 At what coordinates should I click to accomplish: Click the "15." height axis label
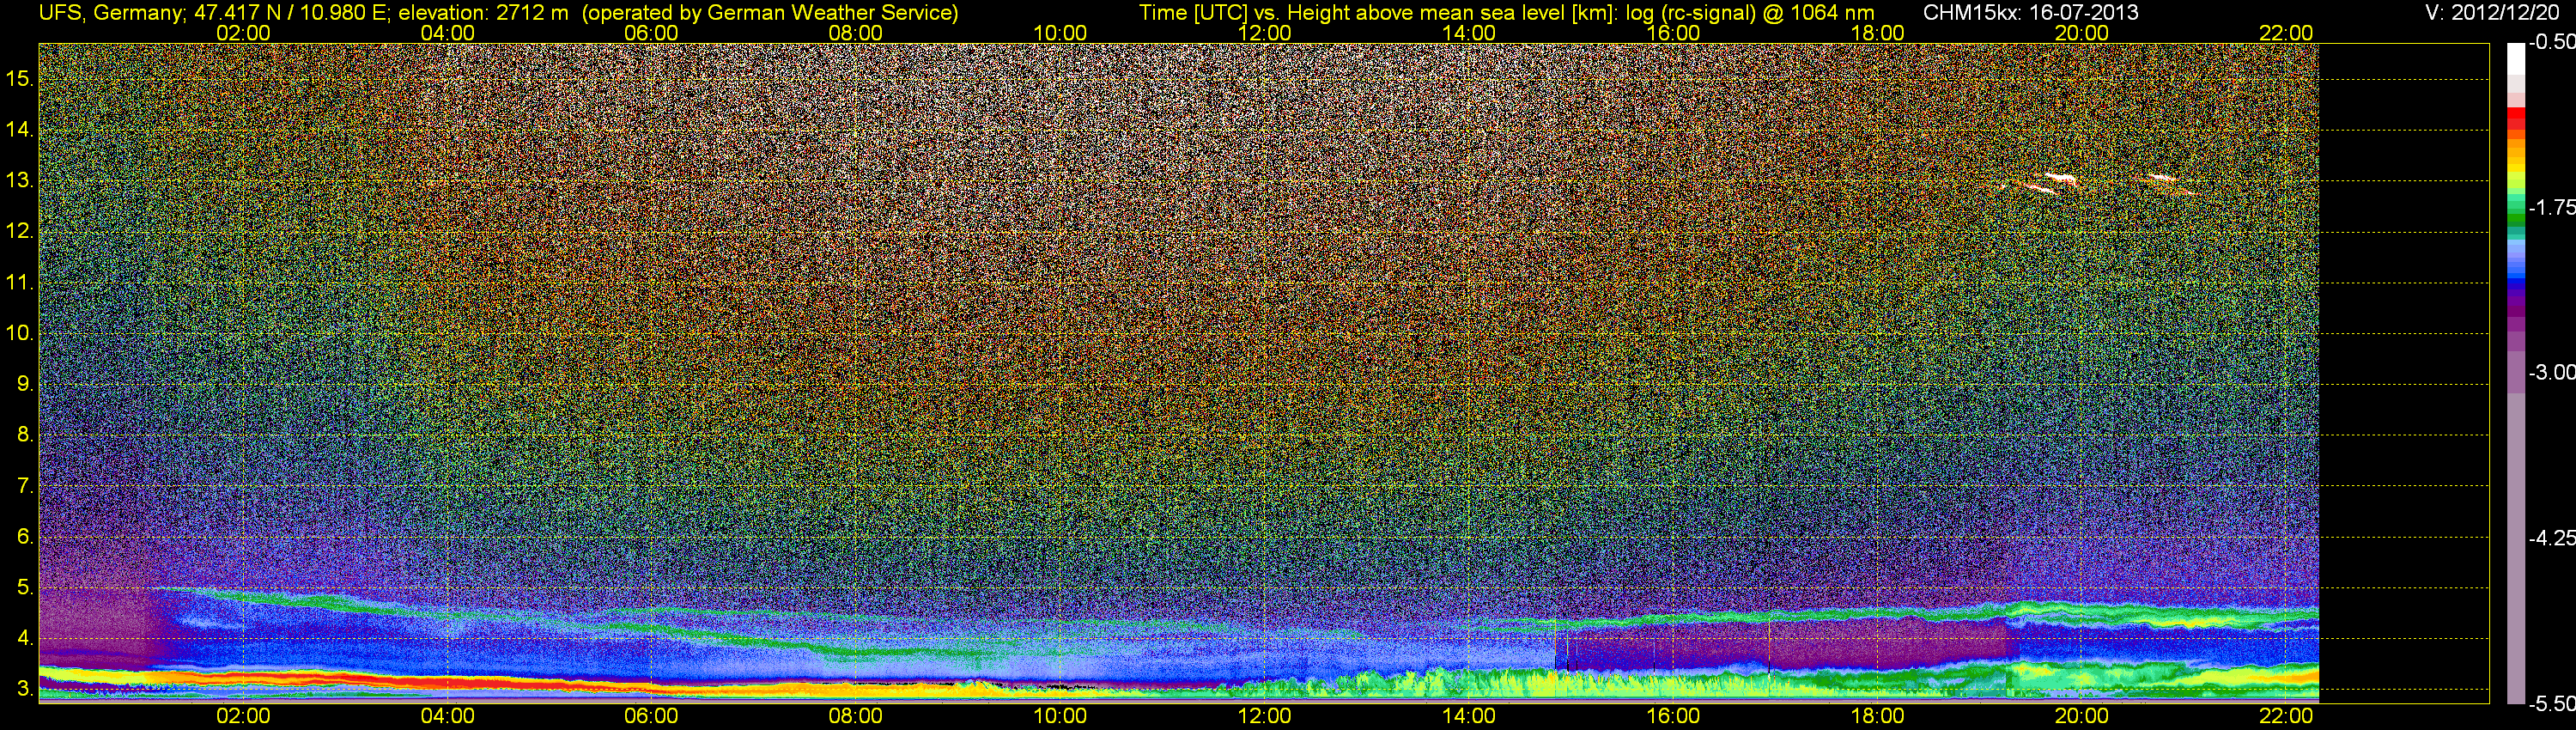click(x=20, y=78)
